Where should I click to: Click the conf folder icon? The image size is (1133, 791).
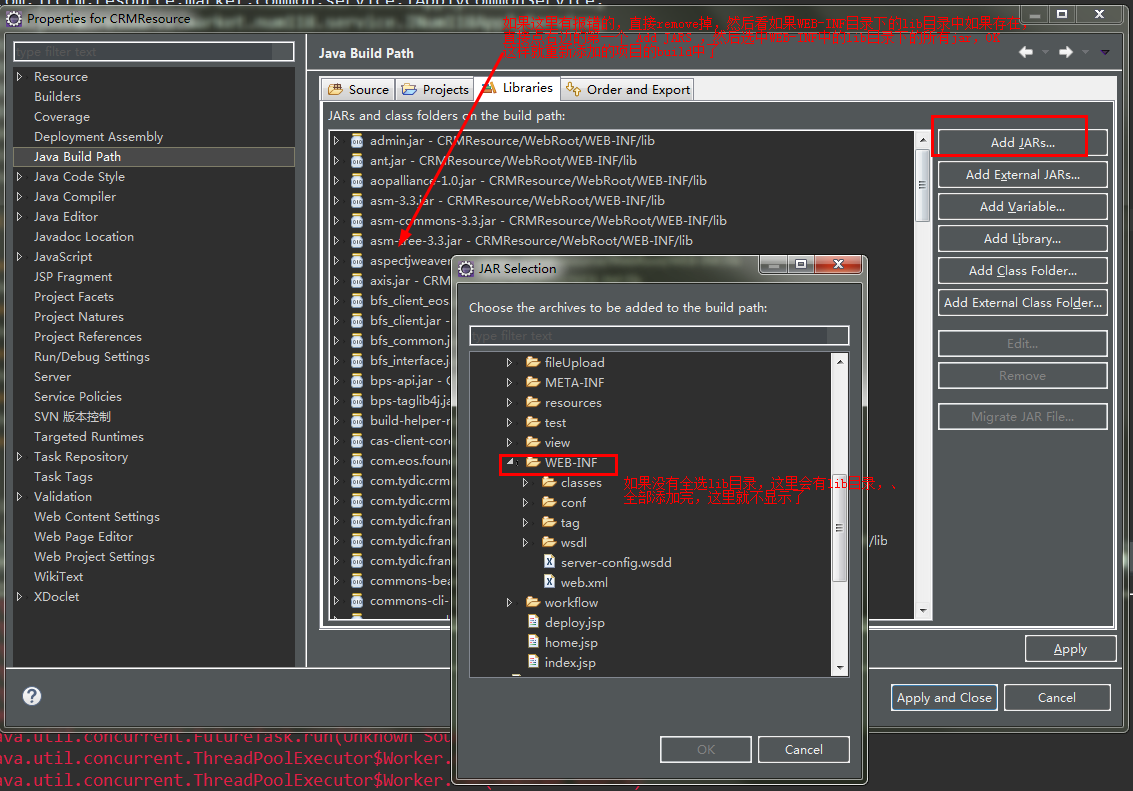549,502
